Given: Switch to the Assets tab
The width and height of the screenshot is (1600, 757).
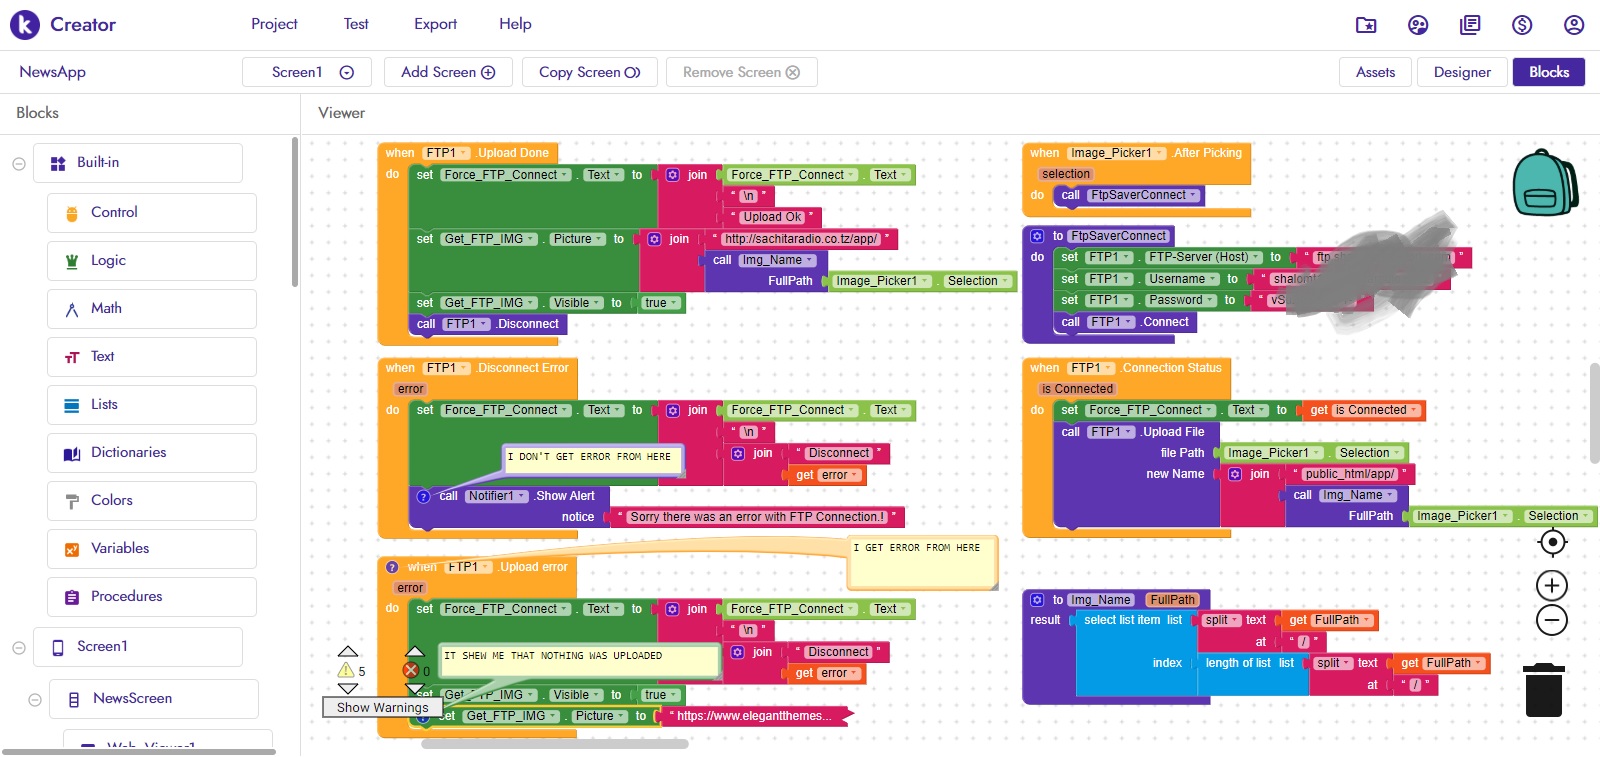Looking at the screenshot, I should click(x=1375, y=72).
